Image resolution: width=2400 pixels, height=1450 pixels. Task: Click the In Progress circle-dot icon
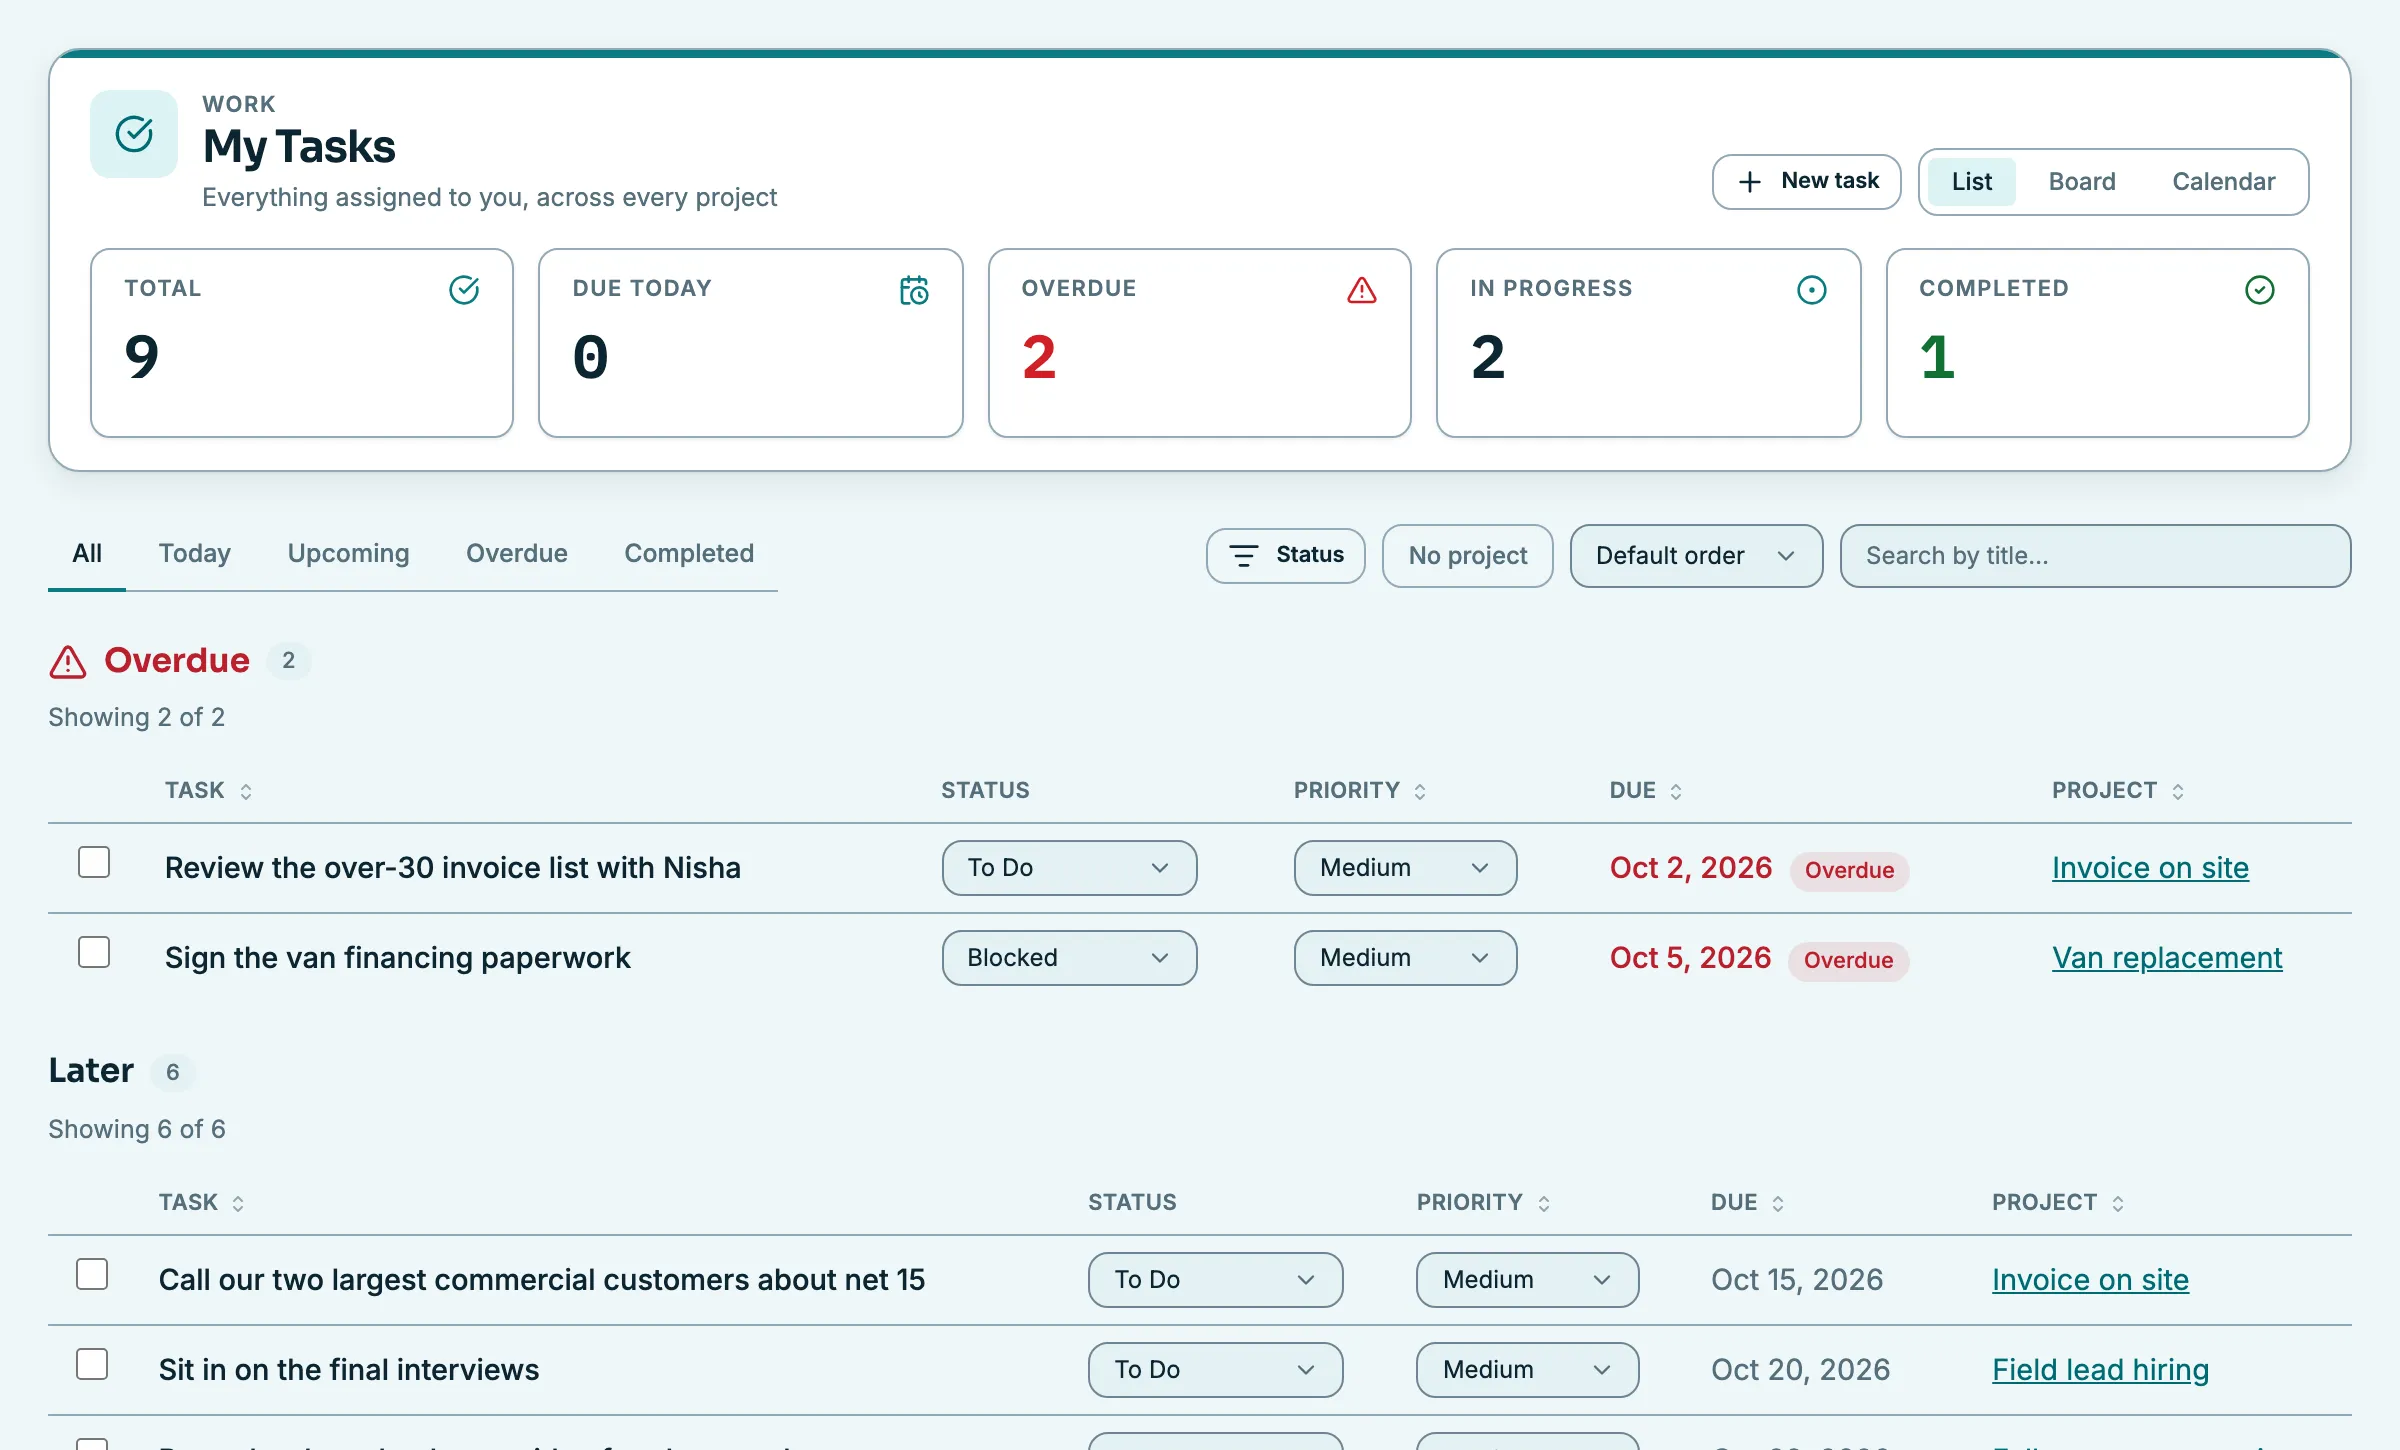1812,290
